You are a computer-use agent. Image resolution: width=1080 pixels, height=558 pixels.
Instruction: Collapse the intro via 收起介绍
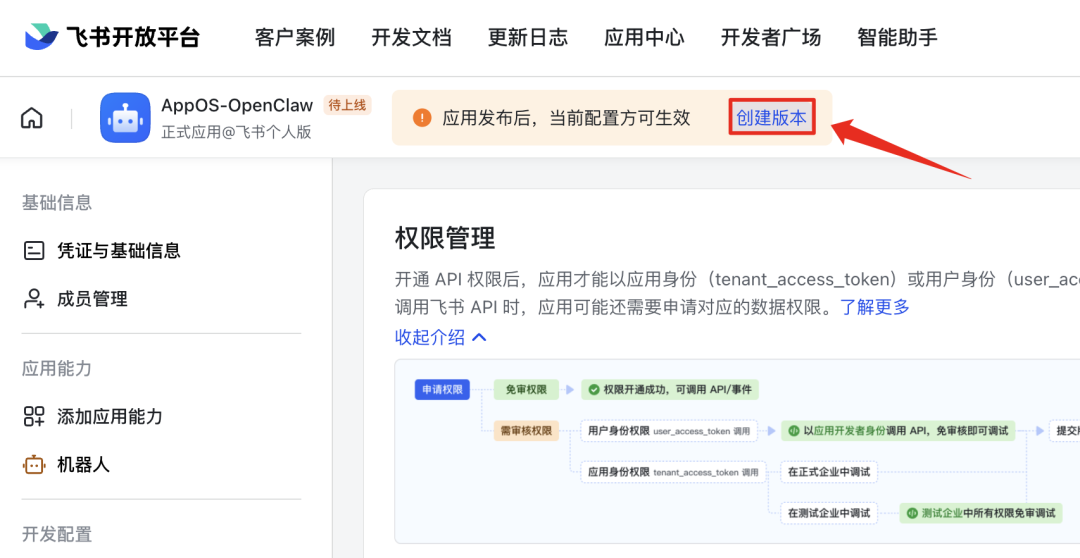[441, 337]
